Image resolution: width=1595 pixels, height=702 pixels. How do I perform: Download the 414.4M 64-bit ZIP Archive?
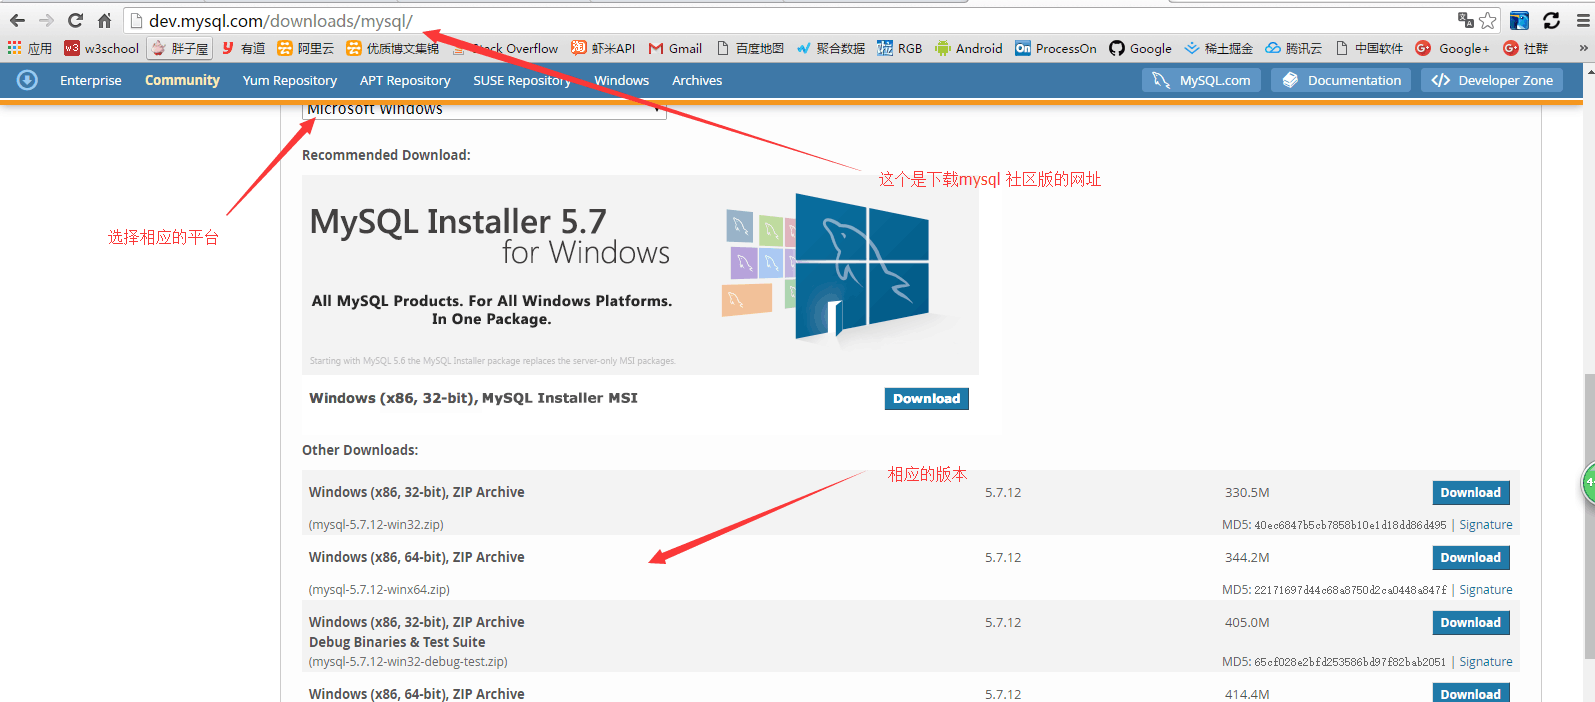(1471, 693)
